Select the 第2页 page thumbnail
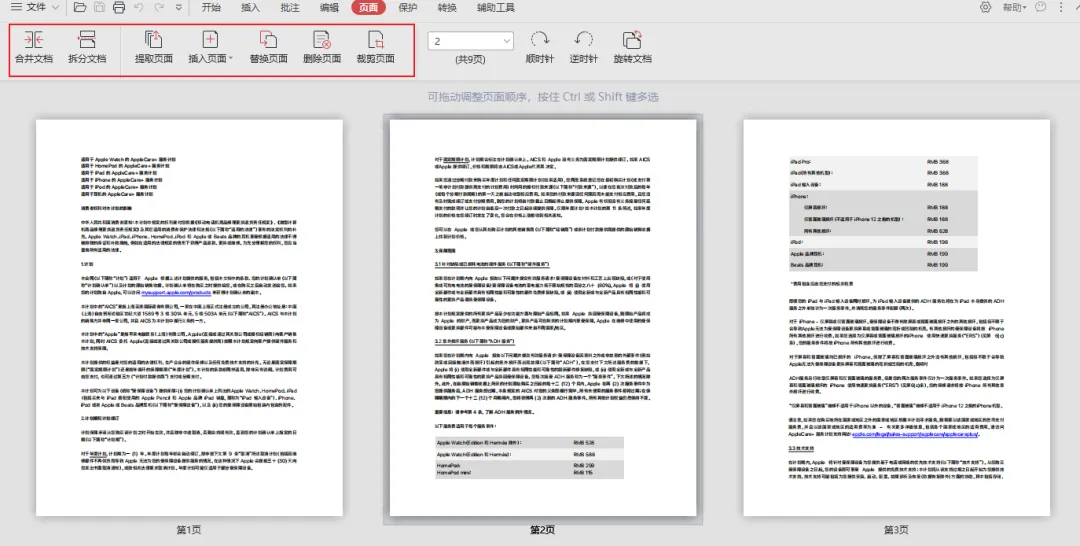1080x546 pixels. tap(543, 318)
